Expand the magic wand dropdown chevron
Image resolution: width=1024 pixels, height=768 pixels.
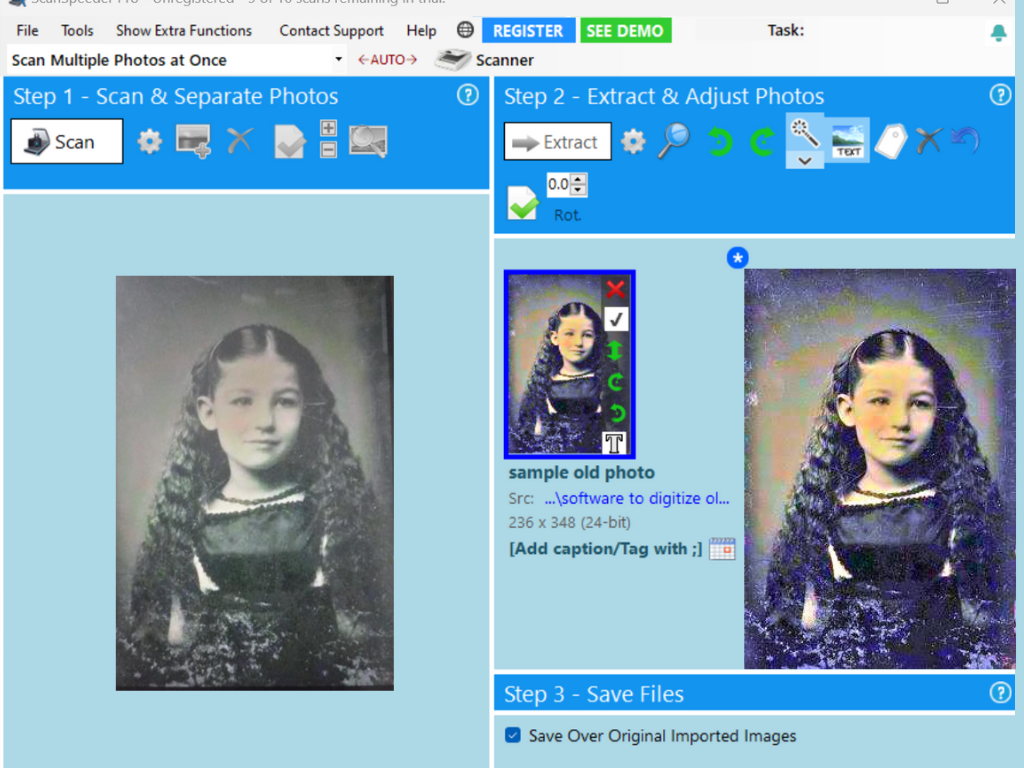click(805, 161)
